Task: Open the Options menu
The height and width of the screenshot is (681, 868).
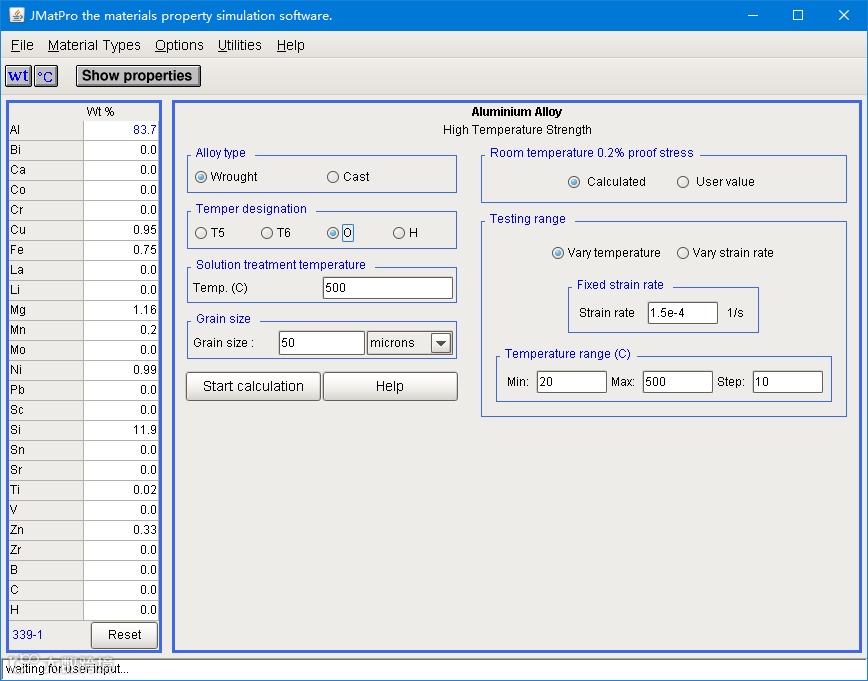Action: pyautogui.click(x=179, y=45)
